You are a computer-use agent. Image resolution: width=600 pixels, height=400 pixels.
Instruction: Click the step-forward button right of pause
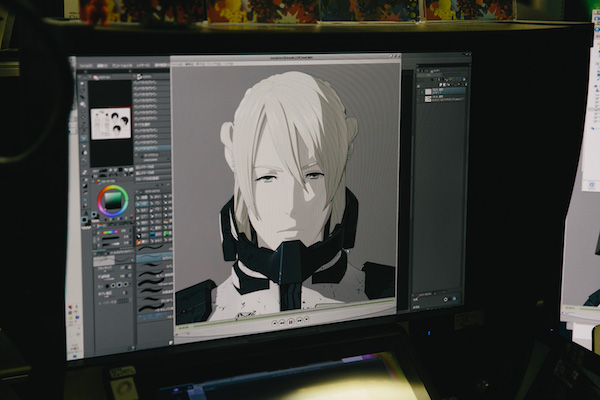click(299, 321)
